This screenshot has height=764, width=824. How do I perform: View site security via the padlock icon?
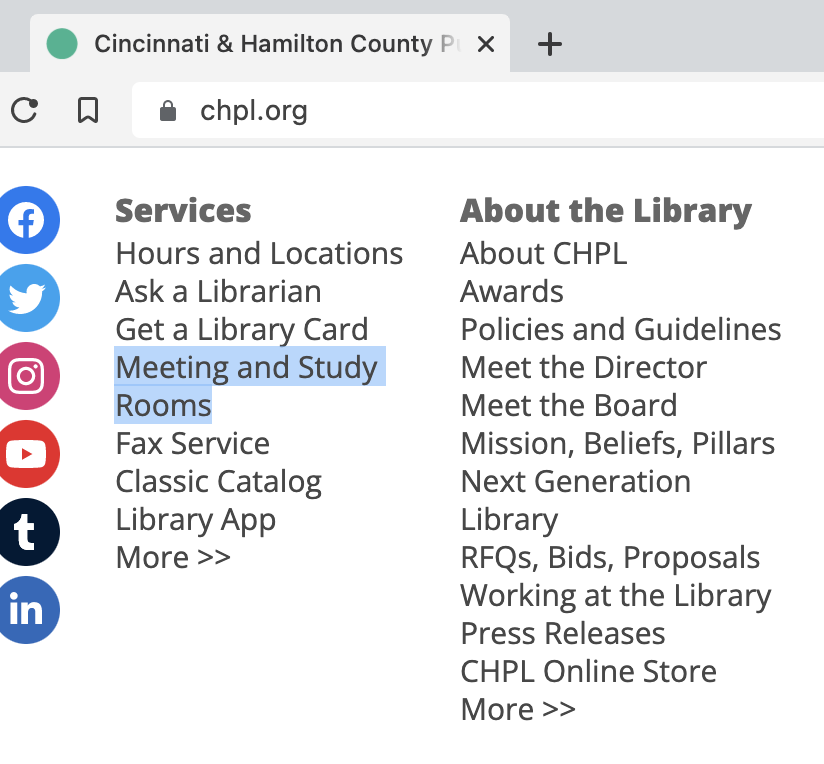click(x=166, y=110)
